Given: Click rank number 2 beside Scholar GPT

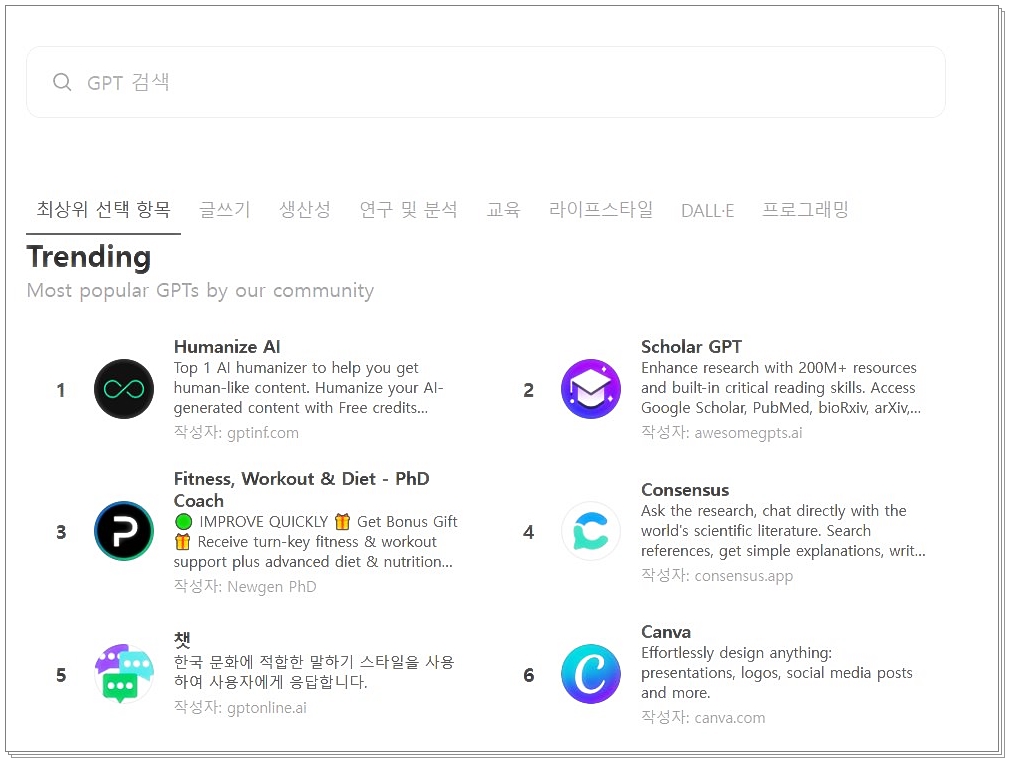Looking at the screenshot, I should 528,390.
